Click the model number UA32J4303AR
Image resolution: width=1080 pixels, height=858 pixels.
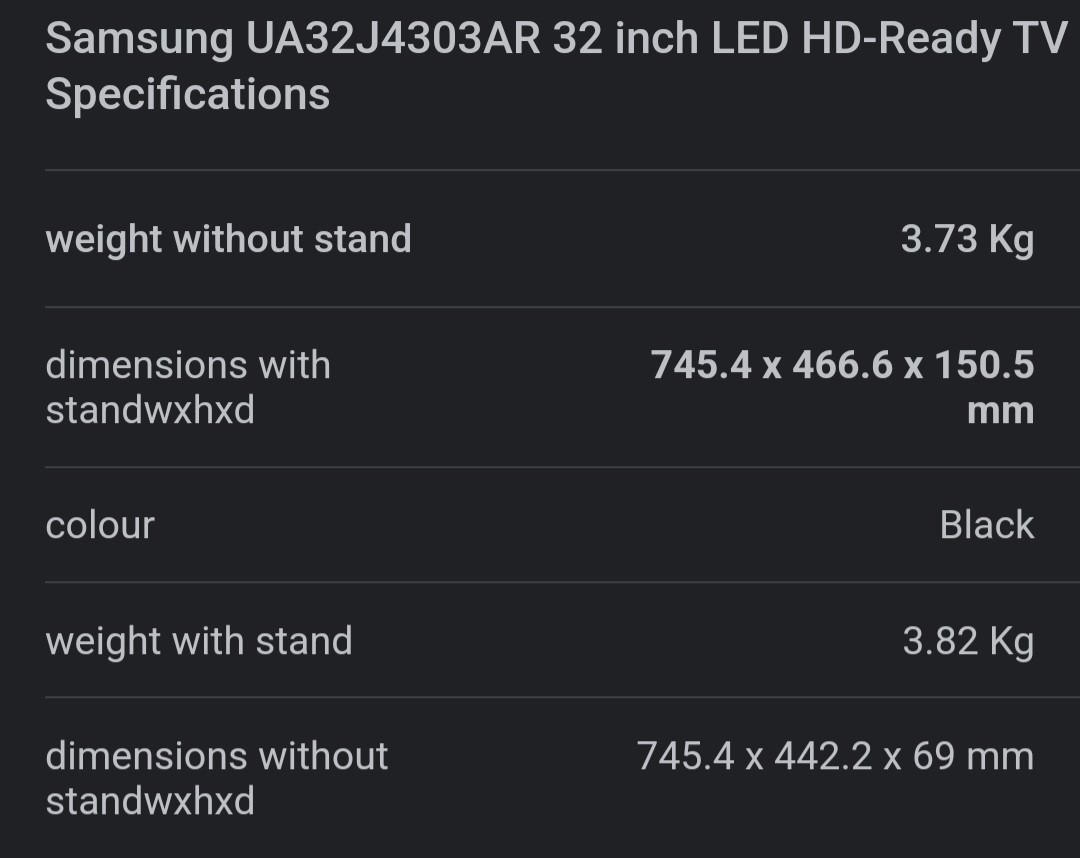point(390,39)
